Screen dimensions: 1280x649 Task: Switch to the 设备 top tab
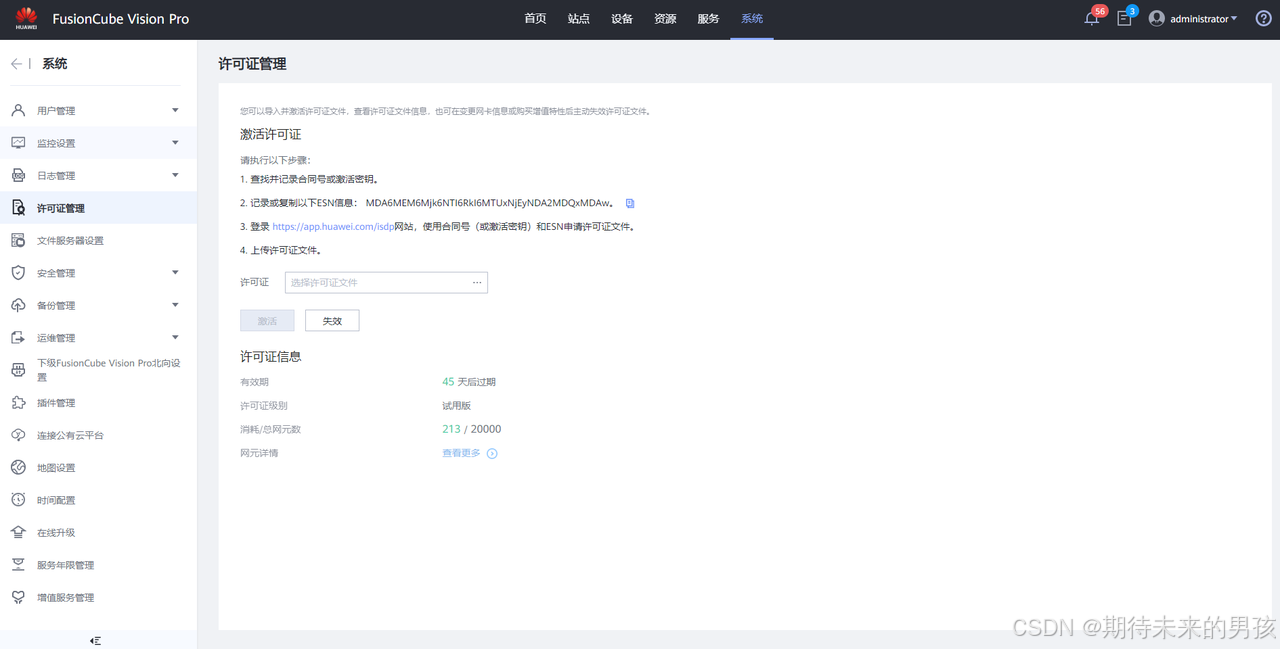622,19
